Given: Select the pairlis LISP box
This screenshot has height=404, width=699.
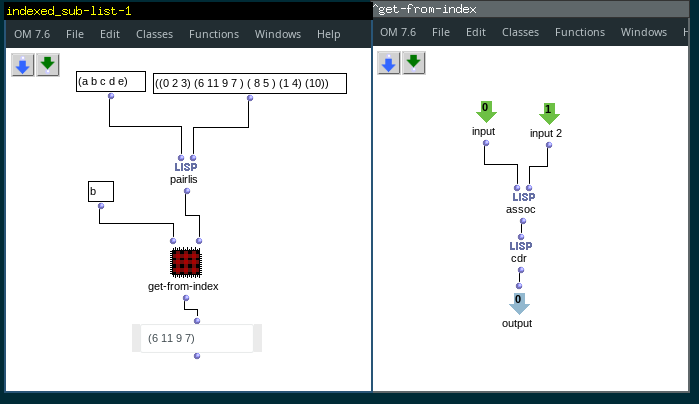Looking at the screenshot, I should pyautogui.click(x=185, y=173).
